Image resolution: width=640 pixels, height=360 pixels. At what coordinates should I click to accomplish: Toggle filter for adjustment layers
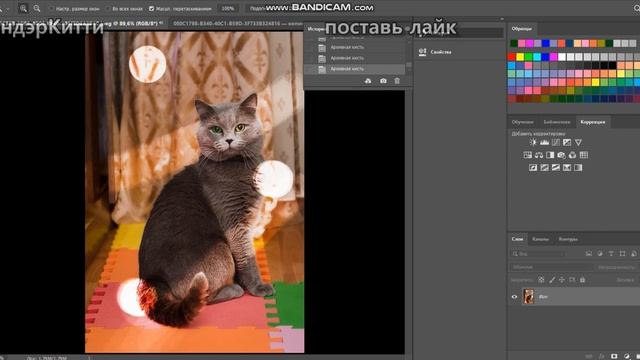pyautogui.click(x=600, y=253)
